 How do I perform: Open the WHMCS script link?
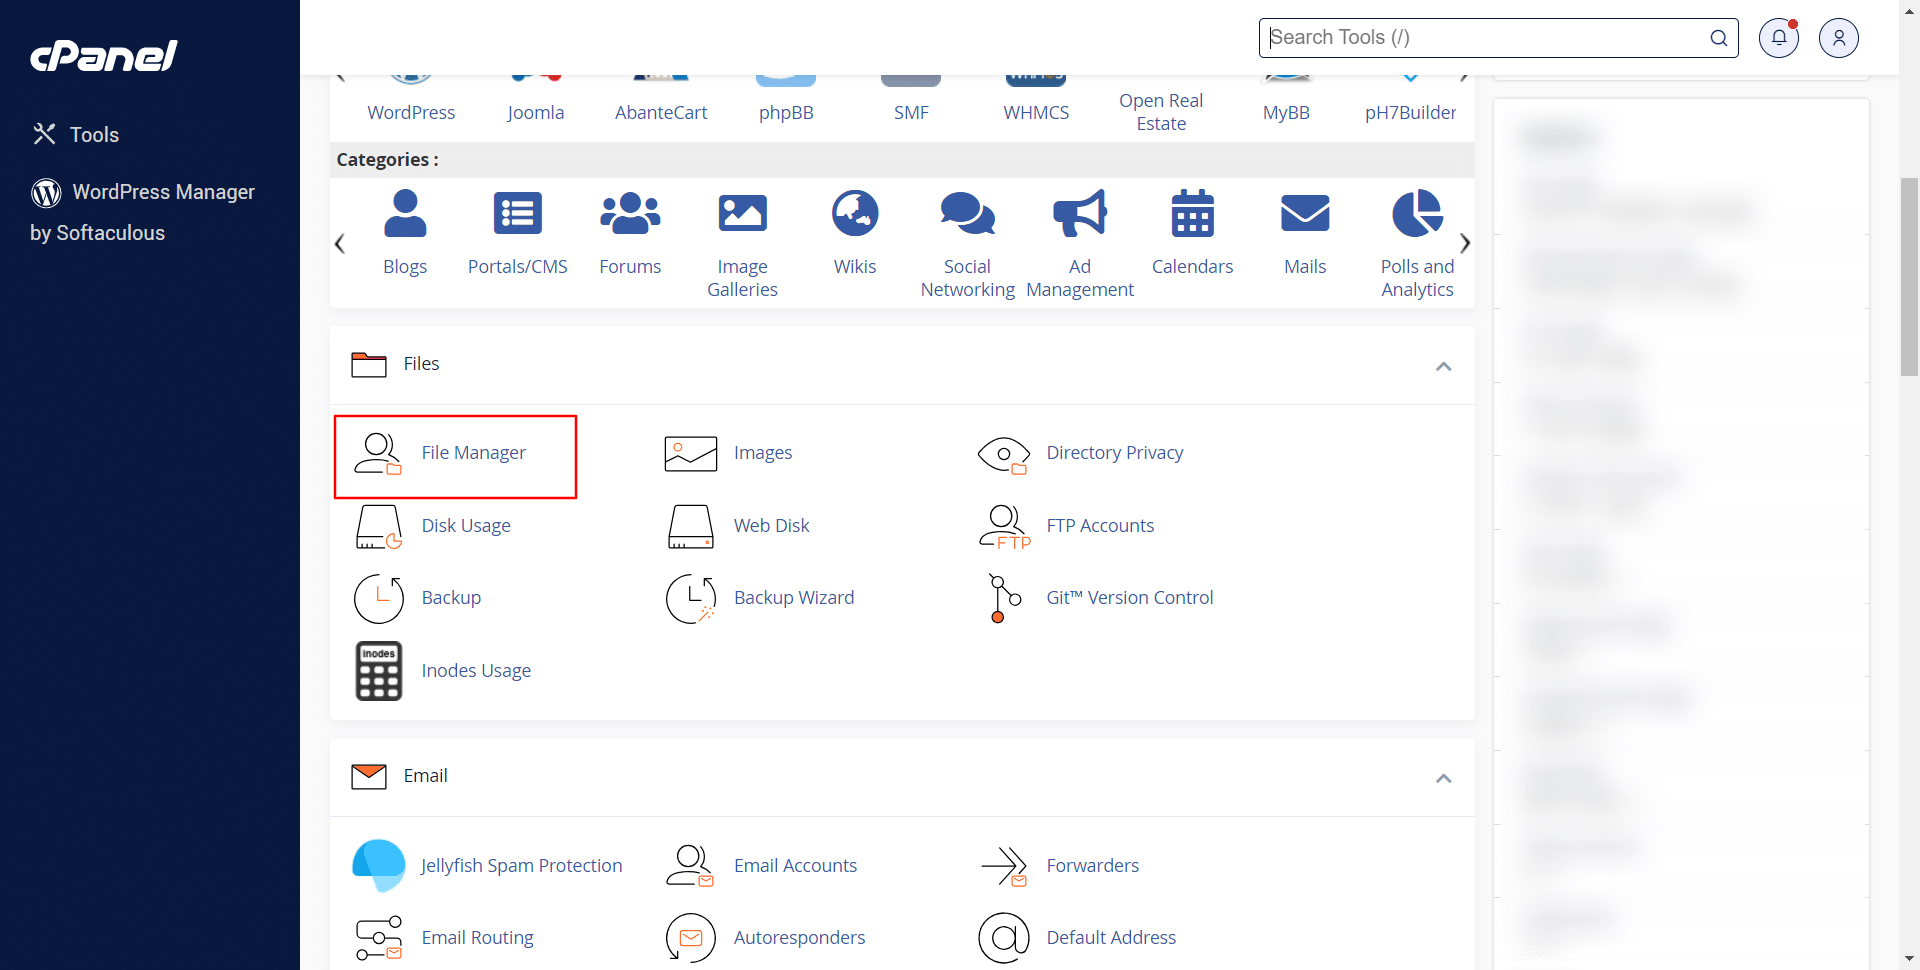coord(1036,112)
